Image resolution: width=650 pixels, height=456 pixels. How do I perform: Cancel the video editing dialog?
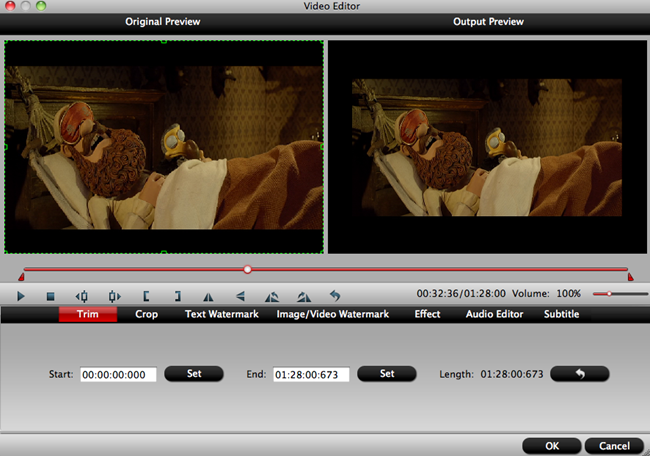point(614,446)
